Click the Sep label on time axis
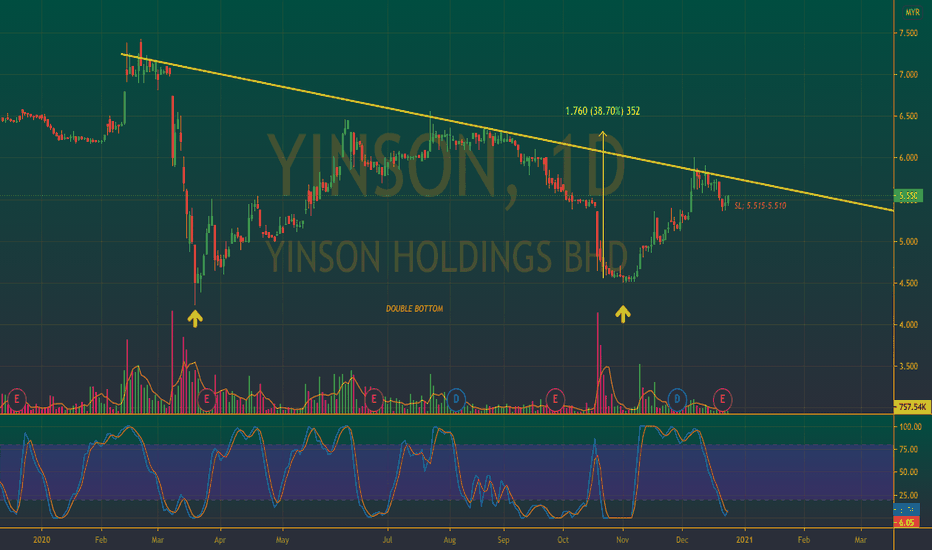This screenshot has height=550, width=932. tap(503, 540)
